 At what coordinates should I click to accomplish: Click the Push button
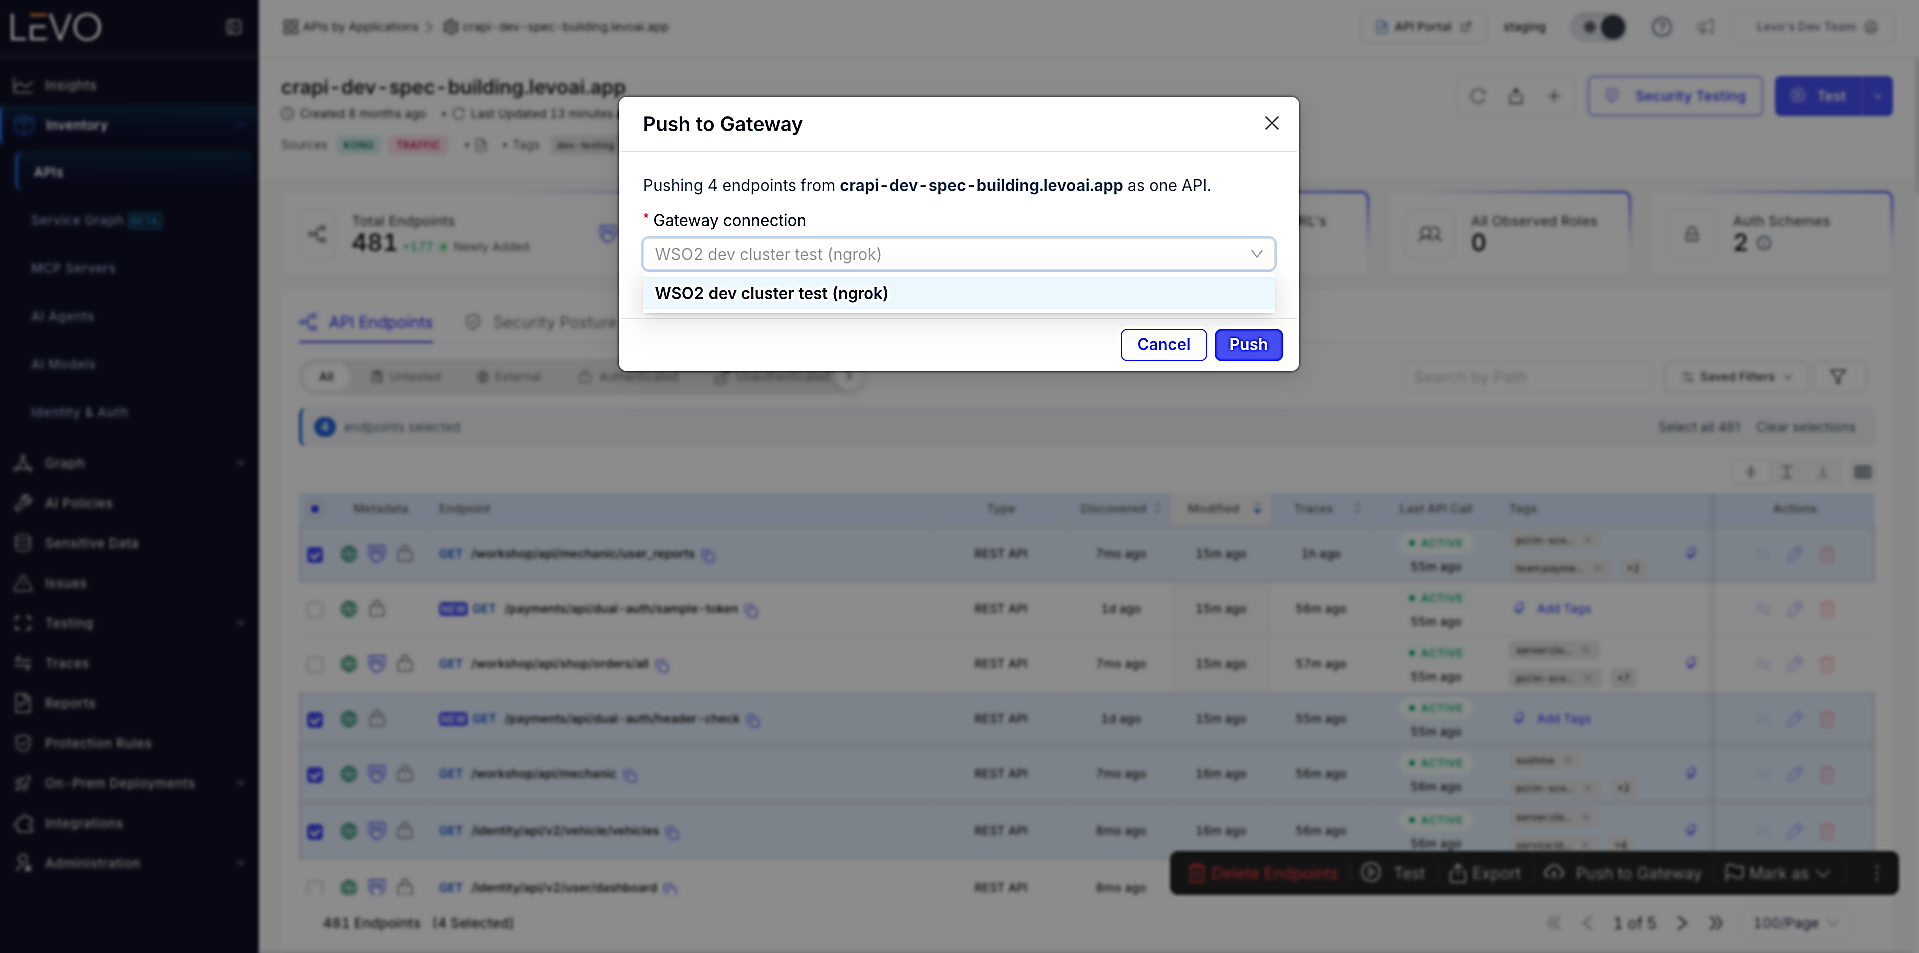(x=1248, y=344)
